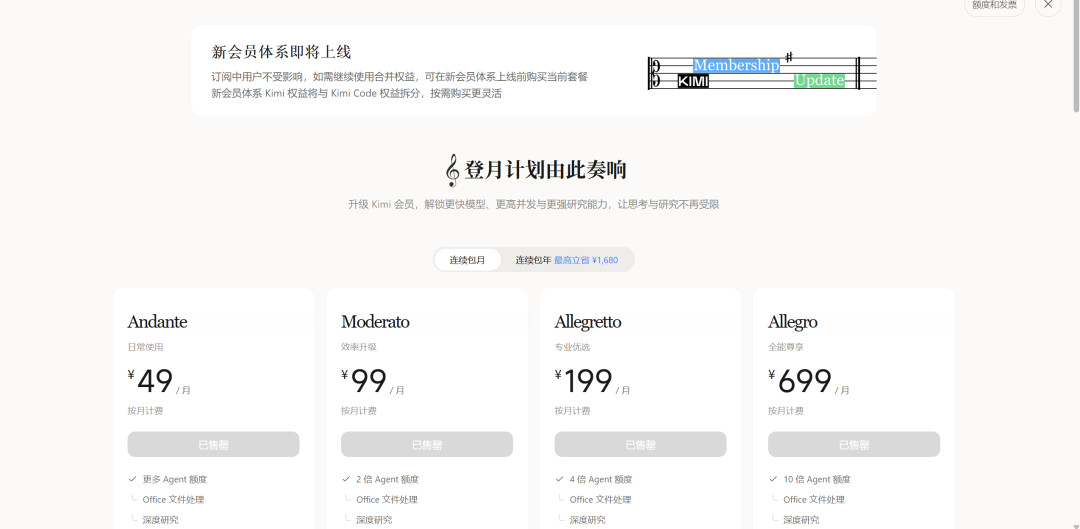Click 深度研究 in the Andante card

coord(160,520)
